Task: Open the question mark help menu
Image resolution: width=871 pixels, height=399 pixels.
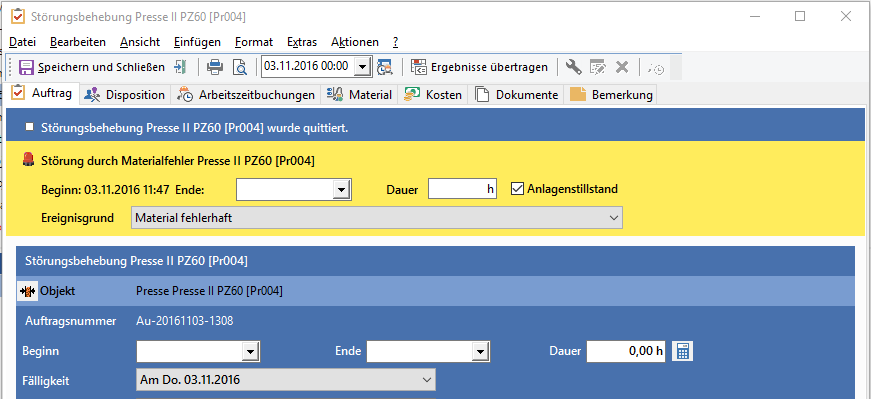Action: point(396,42)
